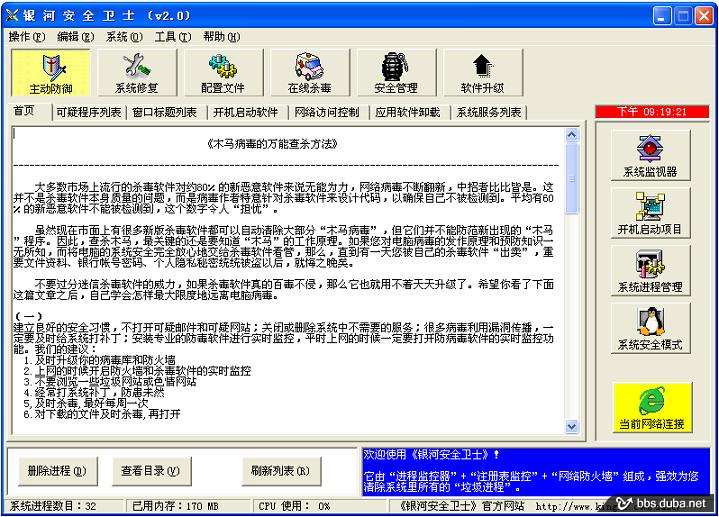Close the 银河安全卫士 window
719x517 pixels.
pyautogui.click(x=704, y=16)
